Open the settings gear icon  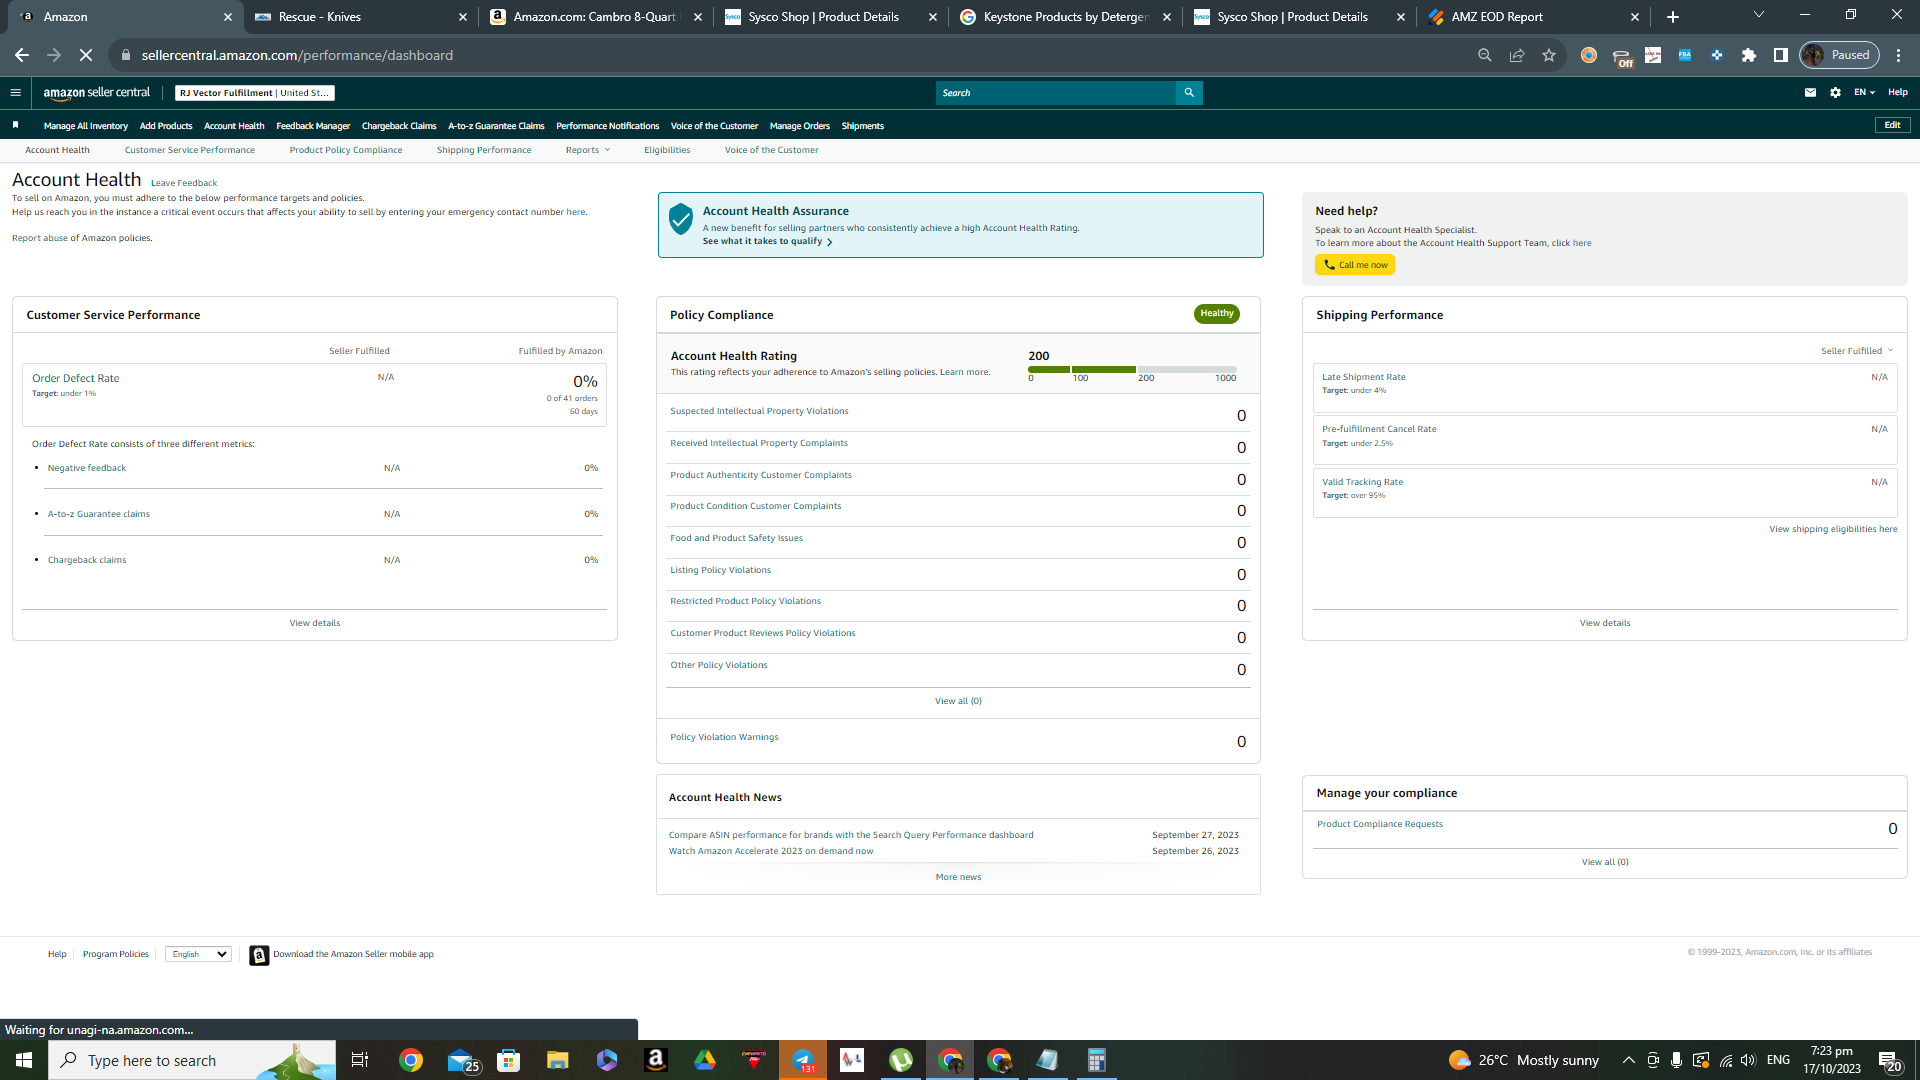(x=1835, y=93)
